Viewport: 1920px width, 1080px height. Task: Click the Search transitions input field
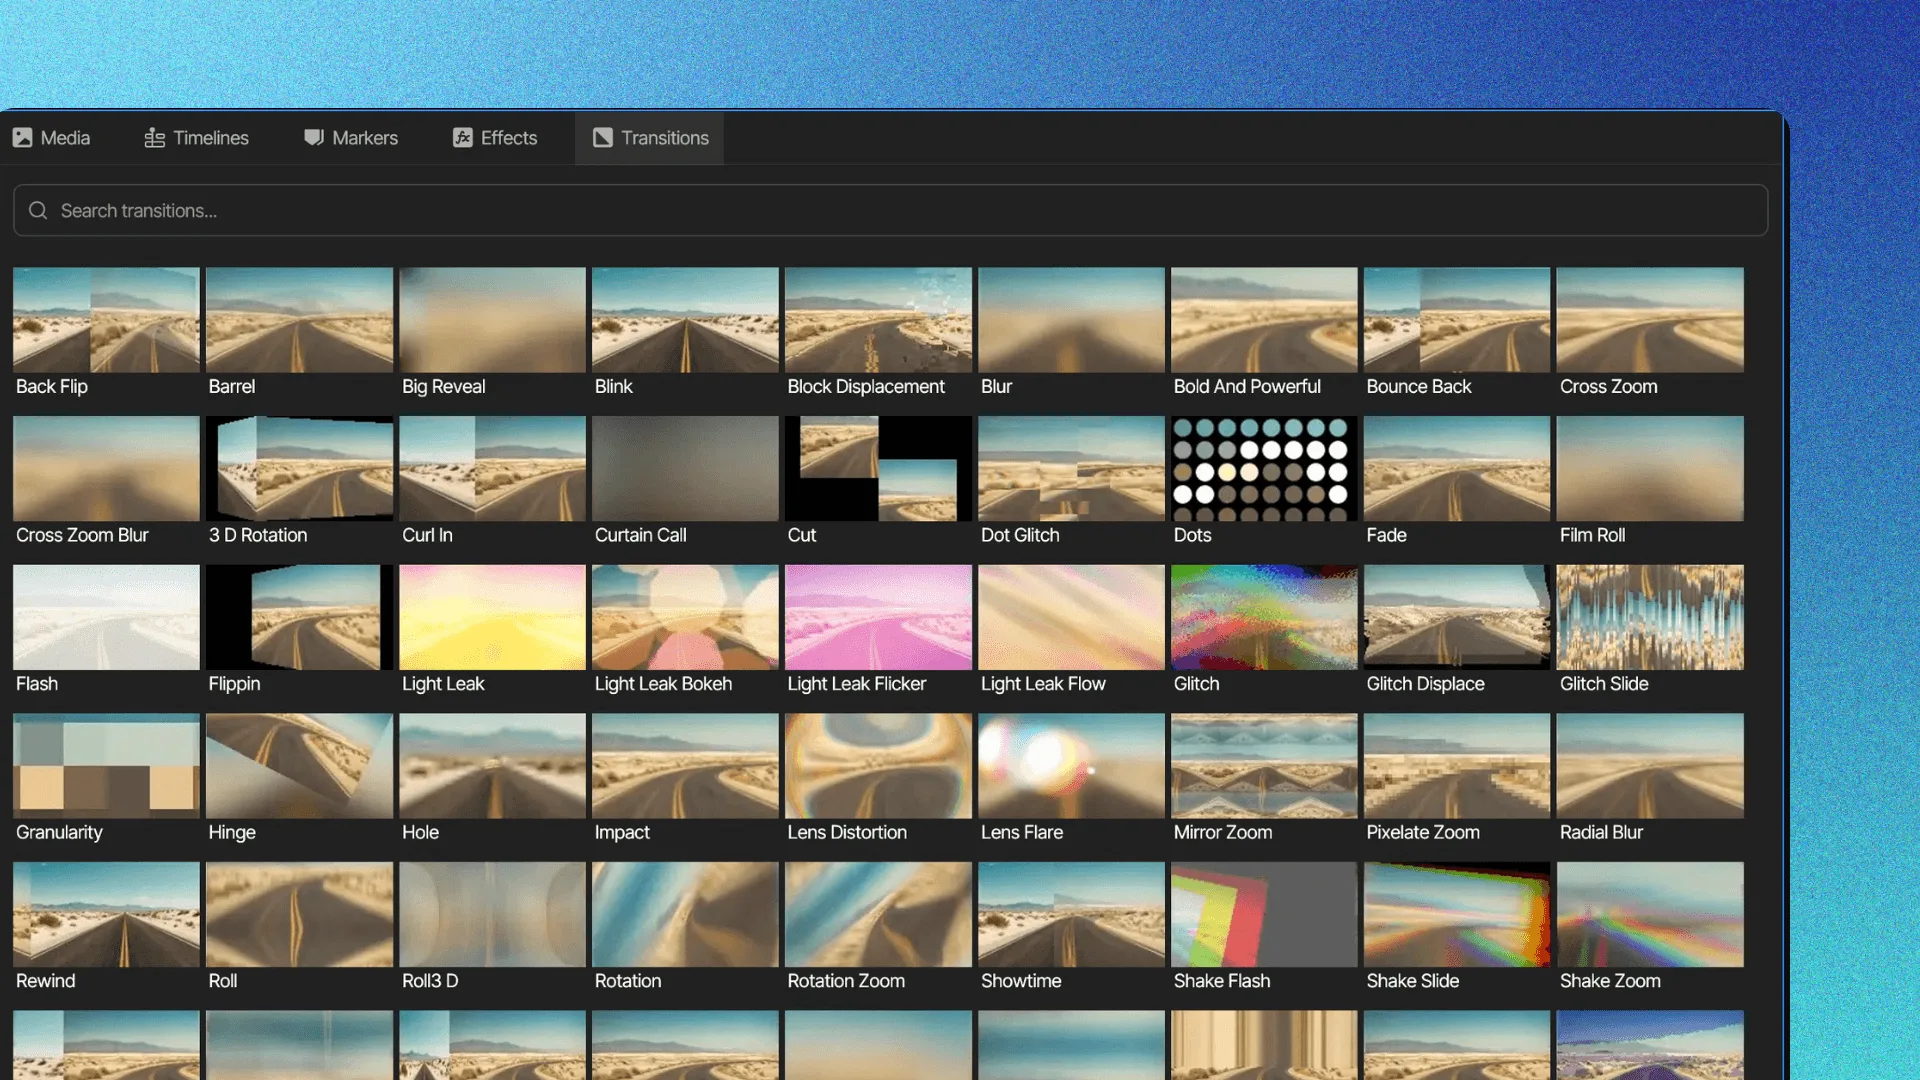[x=890, y=210]
